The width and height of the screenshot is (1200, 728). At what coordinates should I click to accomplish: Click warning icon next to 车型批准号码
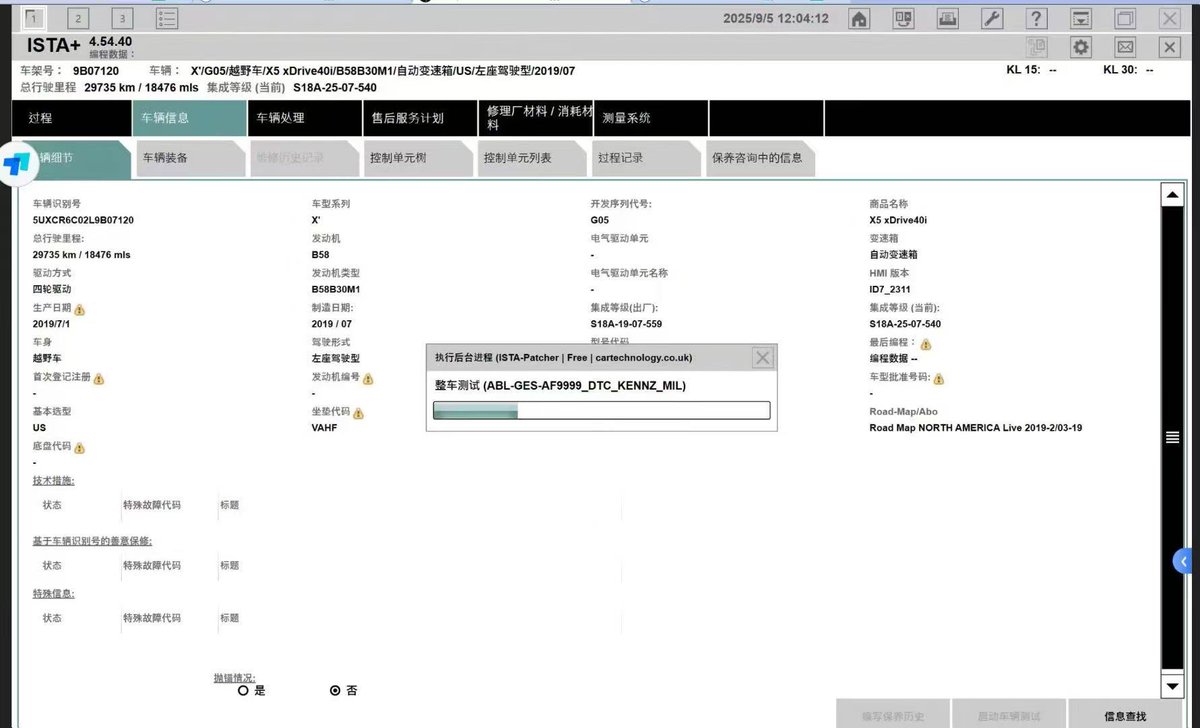[x=939, y=379]
